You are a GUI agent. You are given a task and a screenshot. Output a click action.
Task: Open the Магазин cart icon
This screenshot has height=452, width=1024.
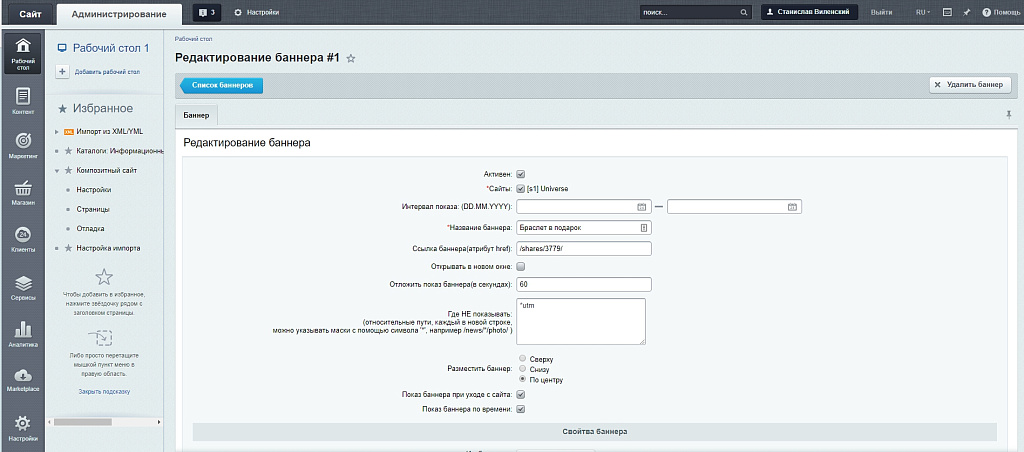click(x=22, y=192)
